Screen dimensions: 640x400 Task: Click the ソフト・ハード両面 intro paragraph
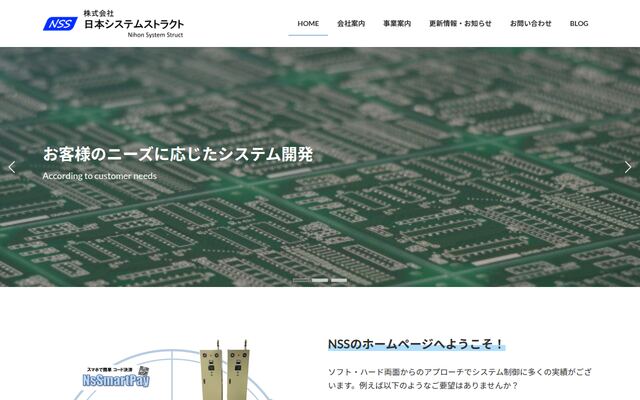(460, 378)
